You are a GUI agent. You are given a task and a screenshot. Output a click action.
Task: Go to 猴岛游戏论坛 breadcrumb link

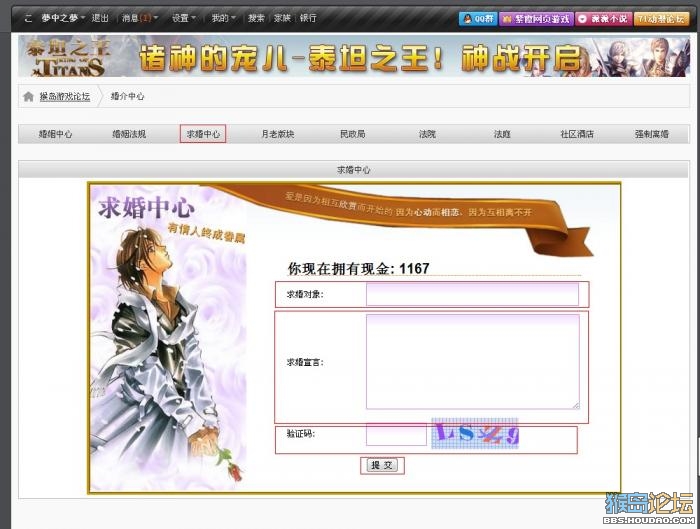pos(65,96)
